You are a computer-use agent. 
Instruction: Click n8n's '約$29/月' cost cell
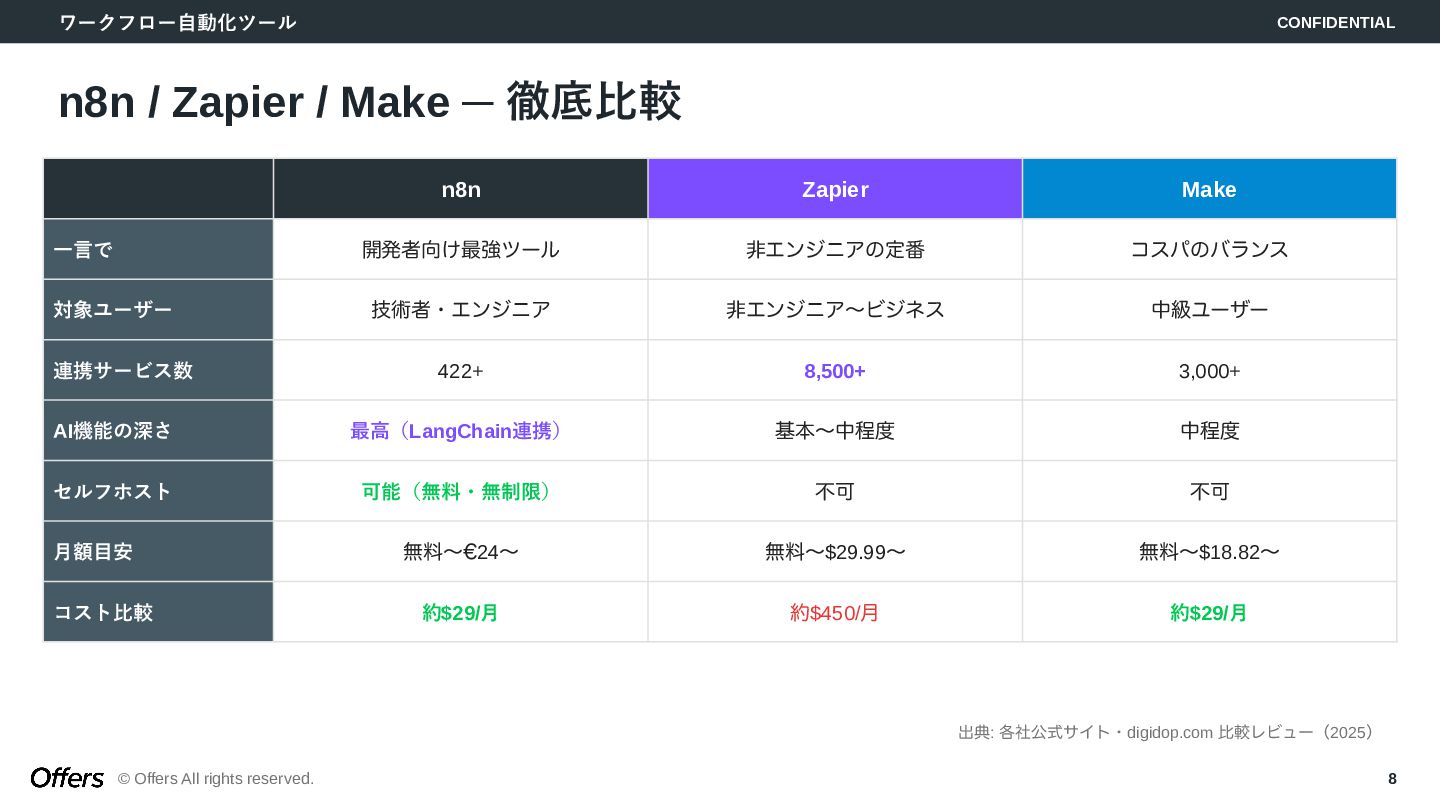pyautogui.click(x=461, y=612)
